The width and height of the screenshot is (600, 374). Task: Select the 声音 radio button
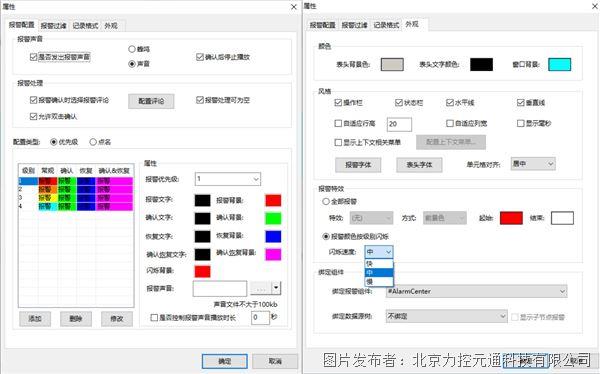pyautogui.click(x=132, y=64)
